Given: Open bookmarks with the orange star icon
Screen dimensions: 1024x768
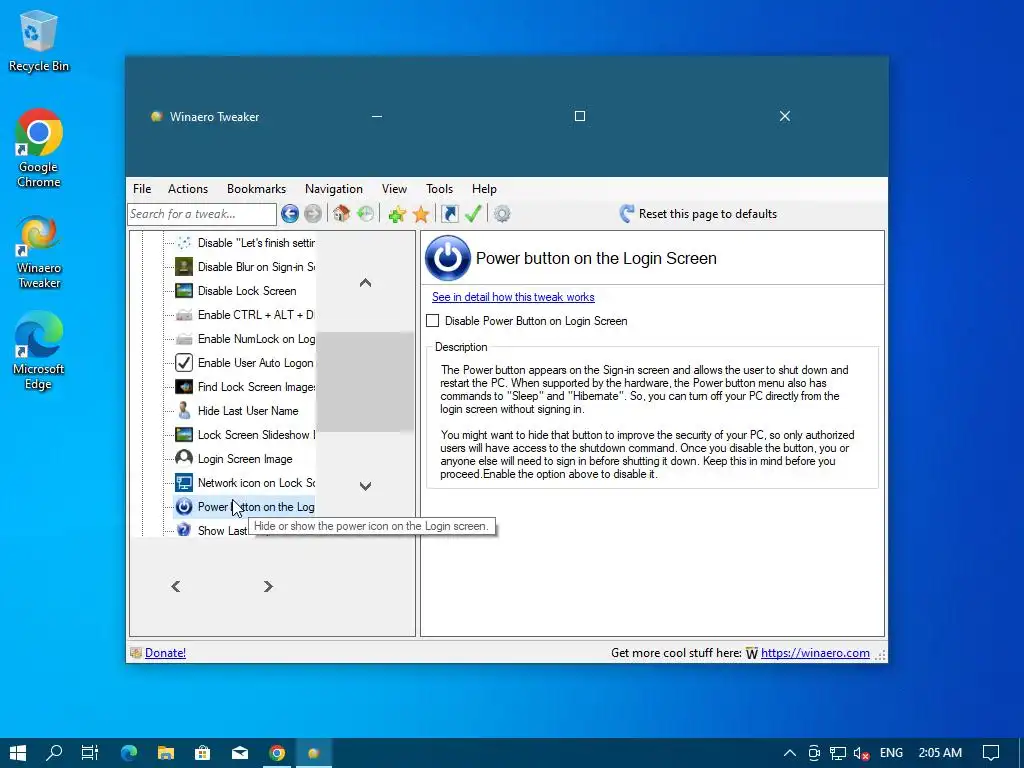Looking at the screenshot, I should [421, 214].
